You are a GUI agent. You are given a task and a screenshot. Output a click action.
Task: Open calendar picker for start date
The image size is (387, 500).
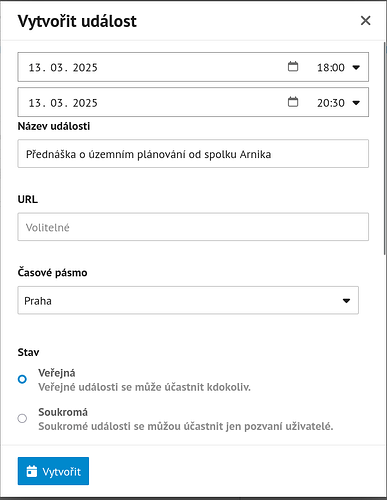click(x=293, y=67)
